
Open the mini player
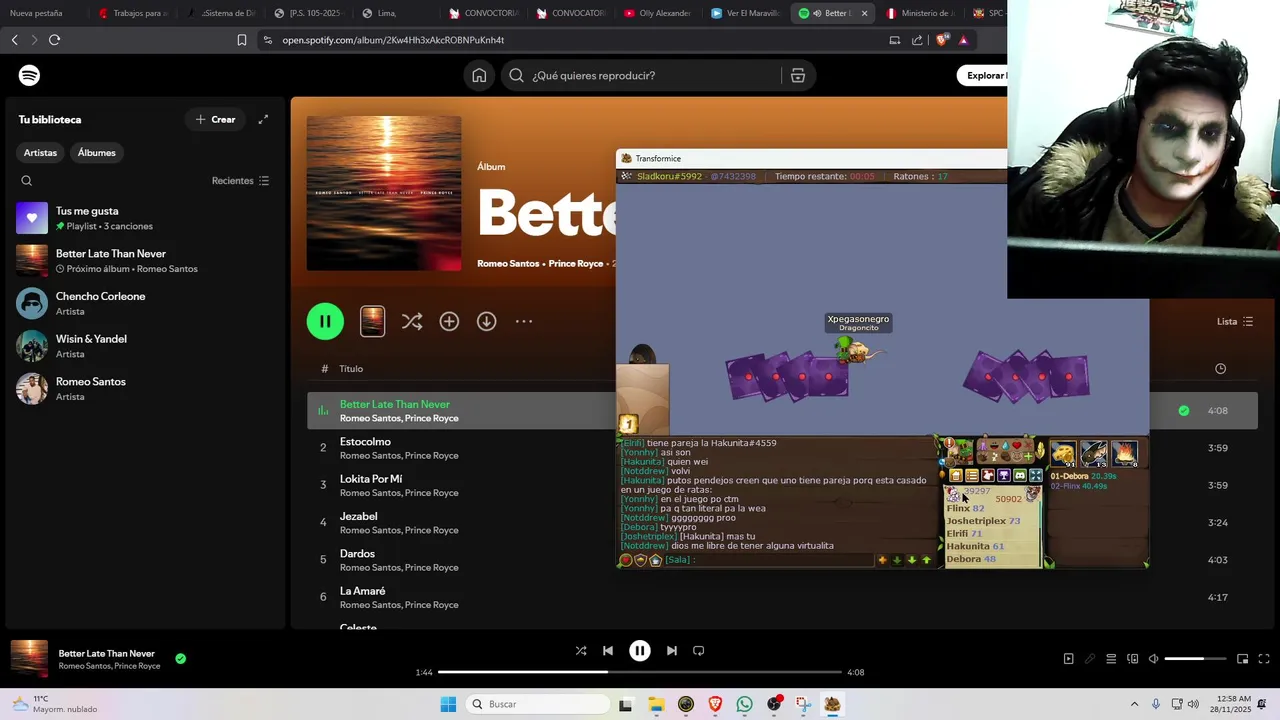click(x=1243, y=659)
